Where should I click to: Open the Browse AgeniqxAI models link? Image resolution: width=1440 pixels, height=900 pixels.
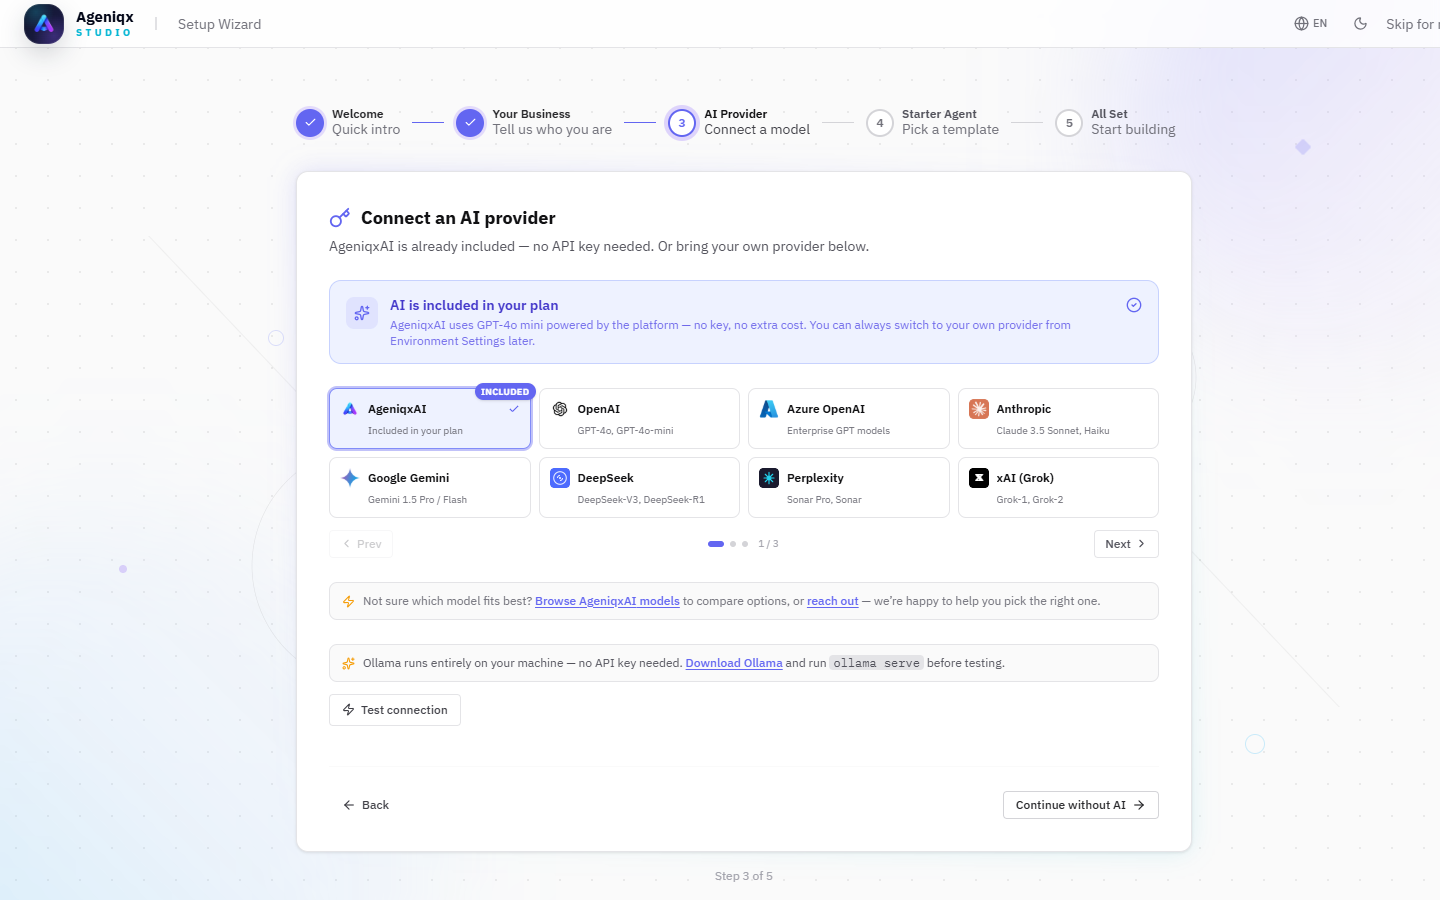(607, 601)
